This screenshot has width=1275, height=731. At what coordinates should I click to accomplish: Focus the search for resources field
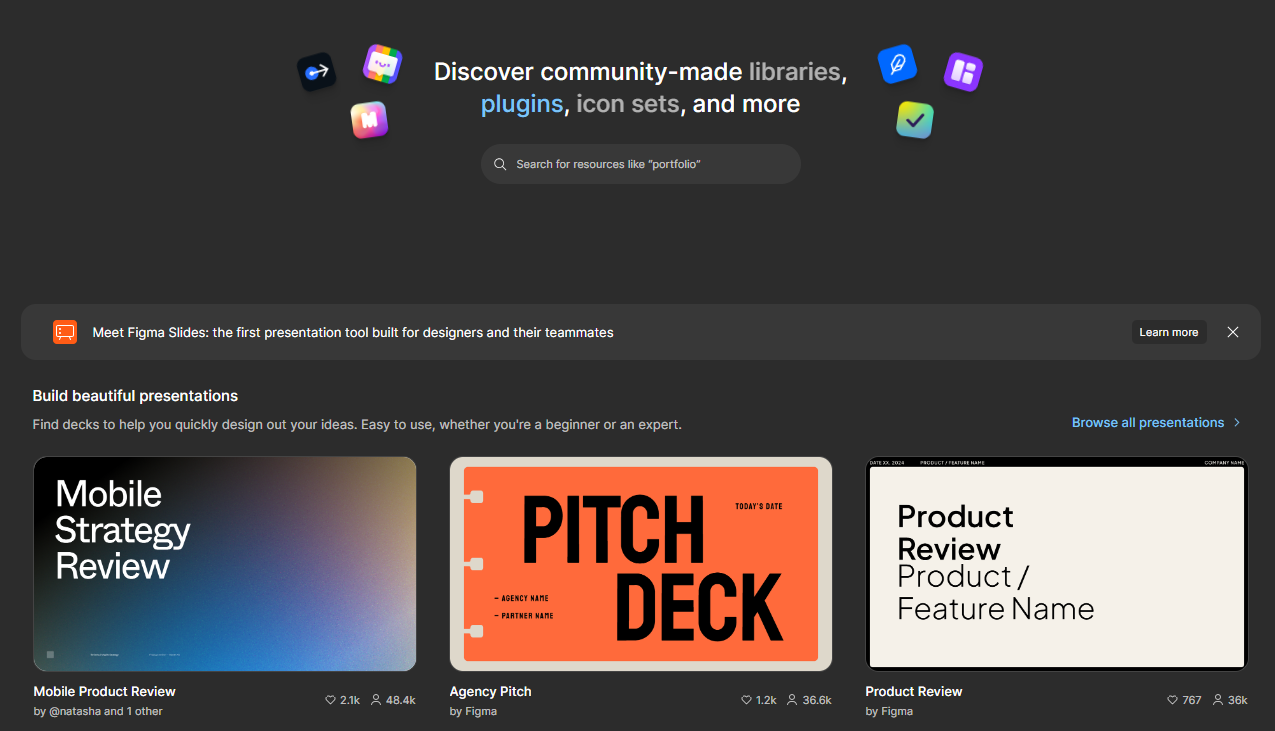[641, 164]
